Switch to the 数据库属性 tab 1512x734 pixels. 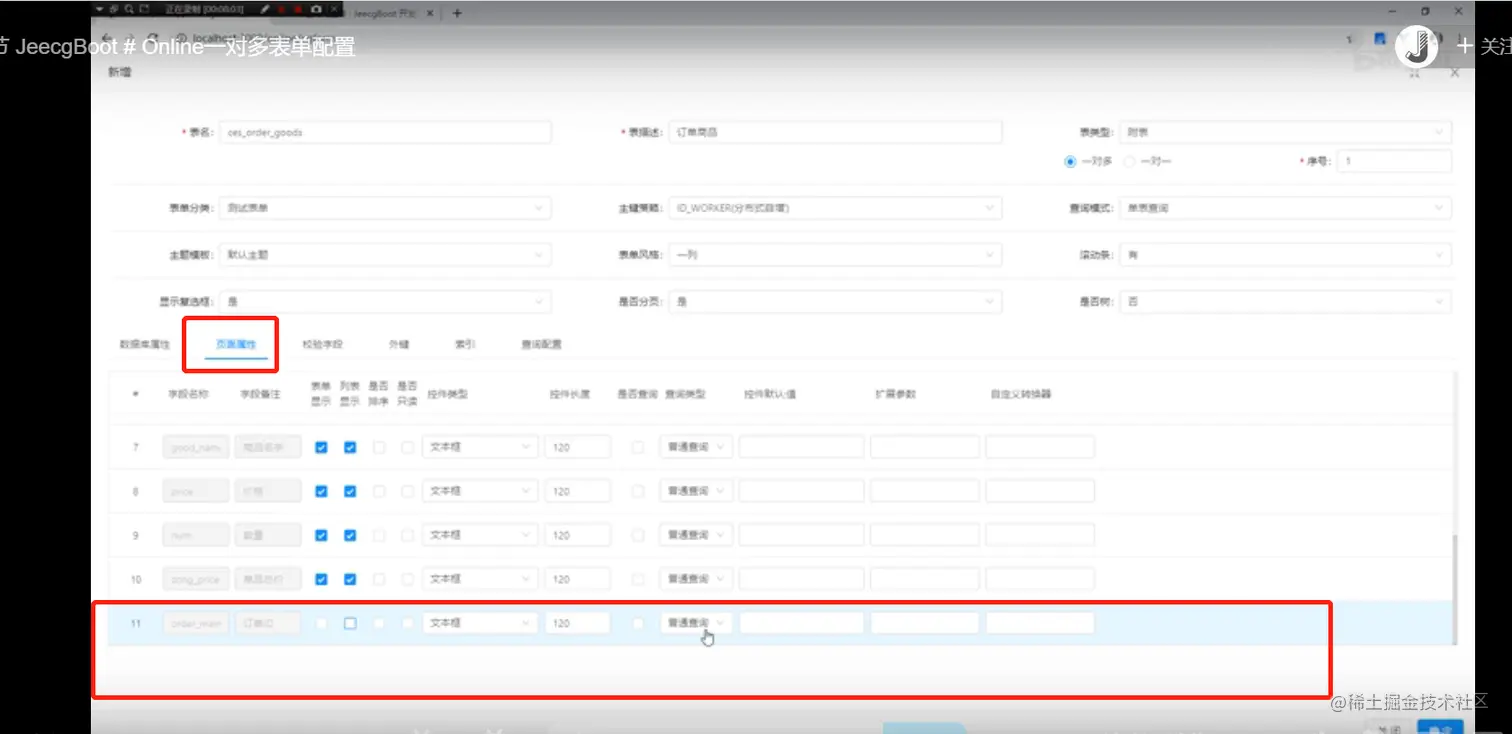(145, 344)
